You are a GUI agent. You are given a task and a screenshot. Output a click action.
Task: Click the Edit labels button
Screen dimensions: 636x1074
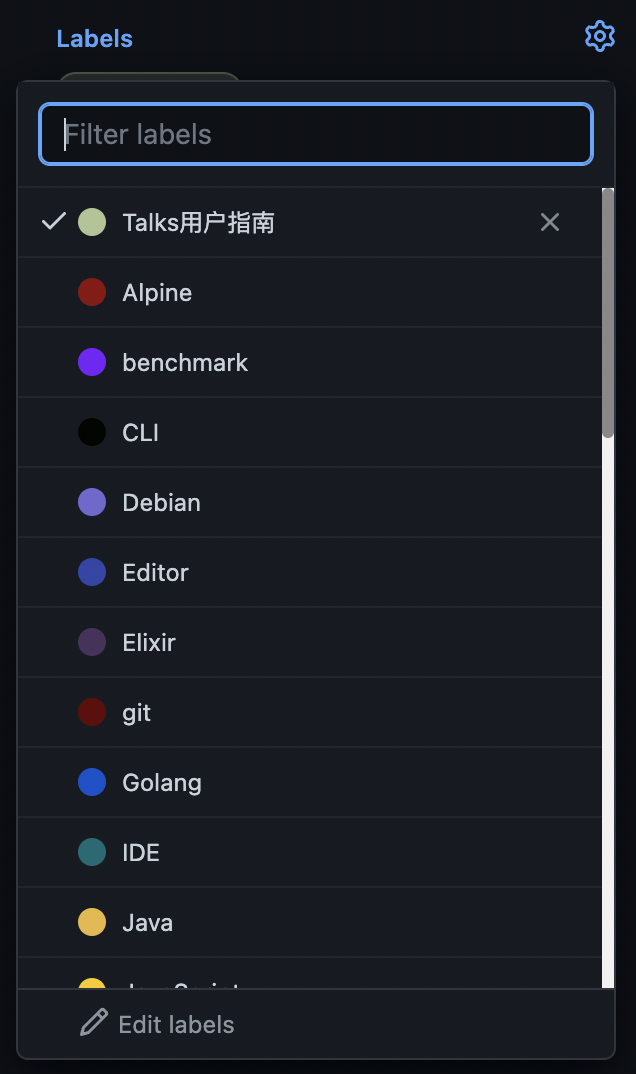[x=156, y=1023]
